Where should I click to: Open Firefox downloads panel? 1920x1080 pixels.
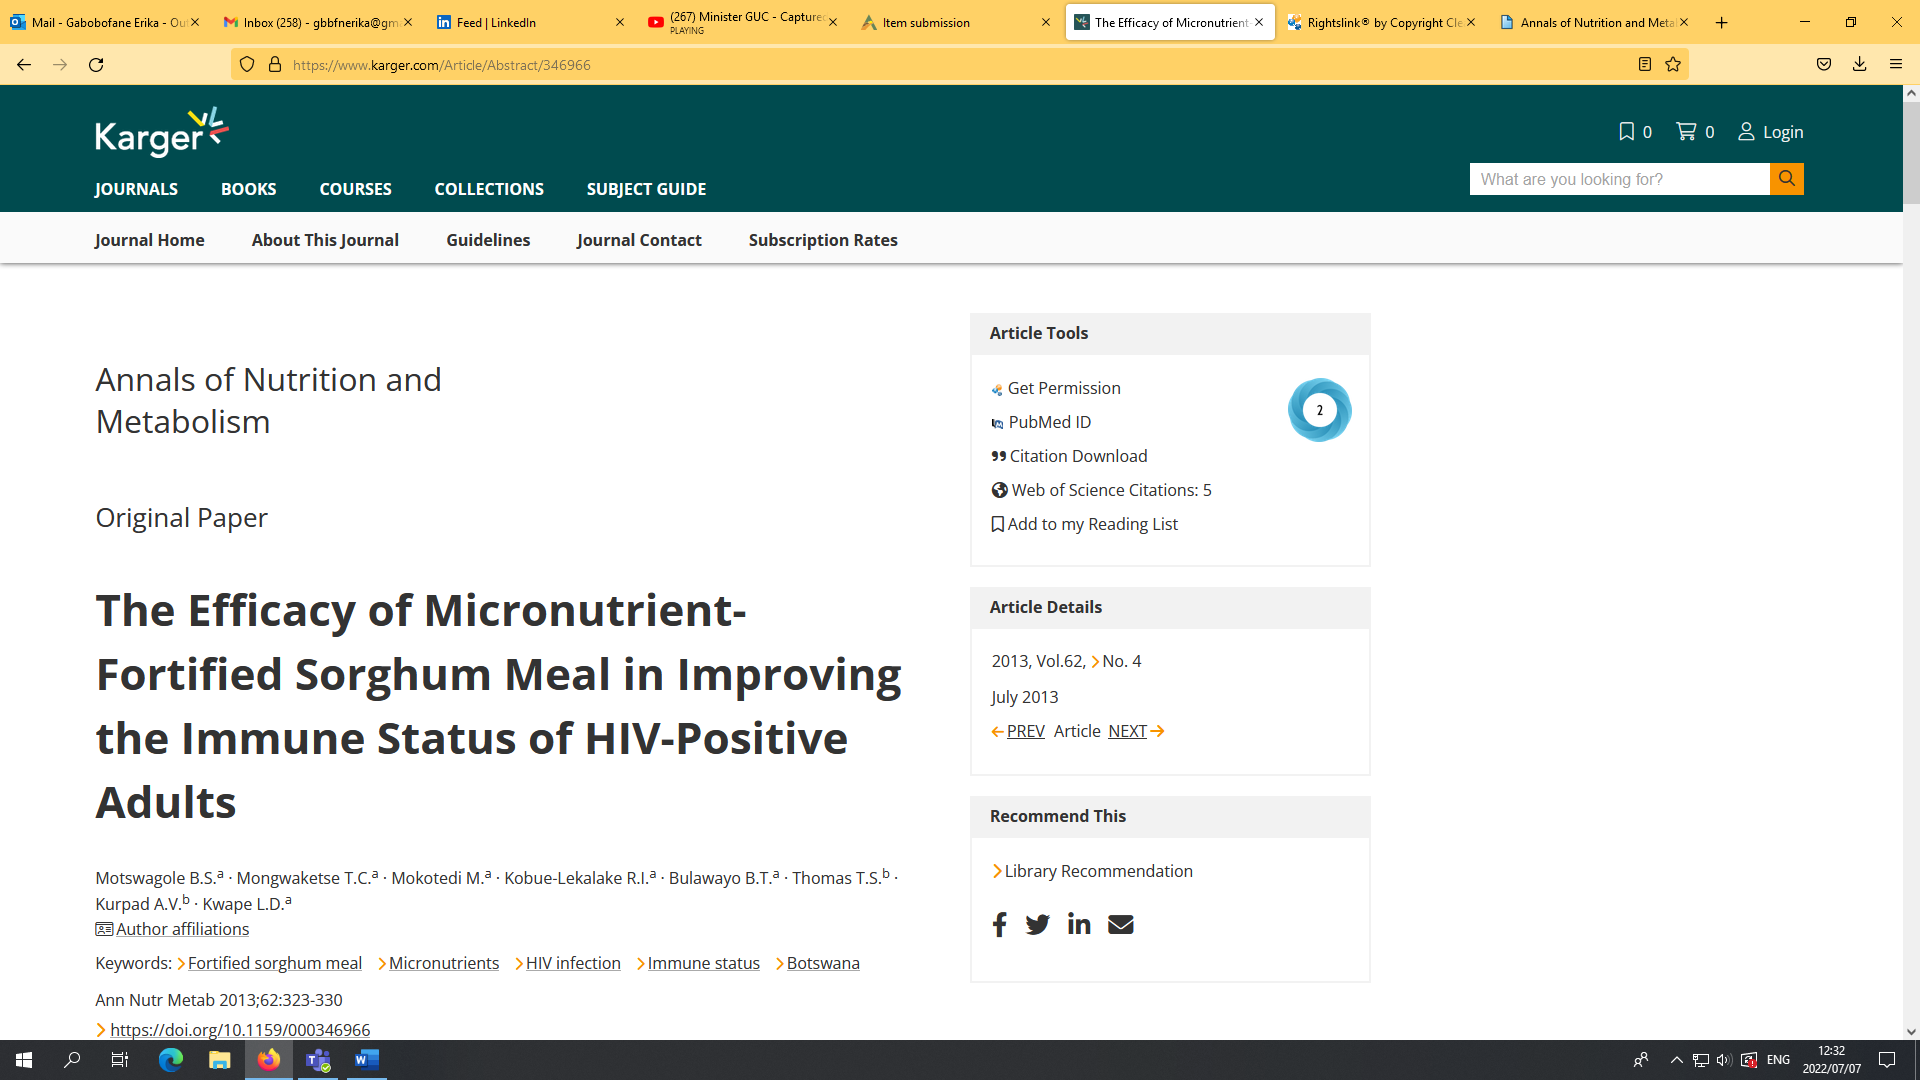(x=1860, y=65)
